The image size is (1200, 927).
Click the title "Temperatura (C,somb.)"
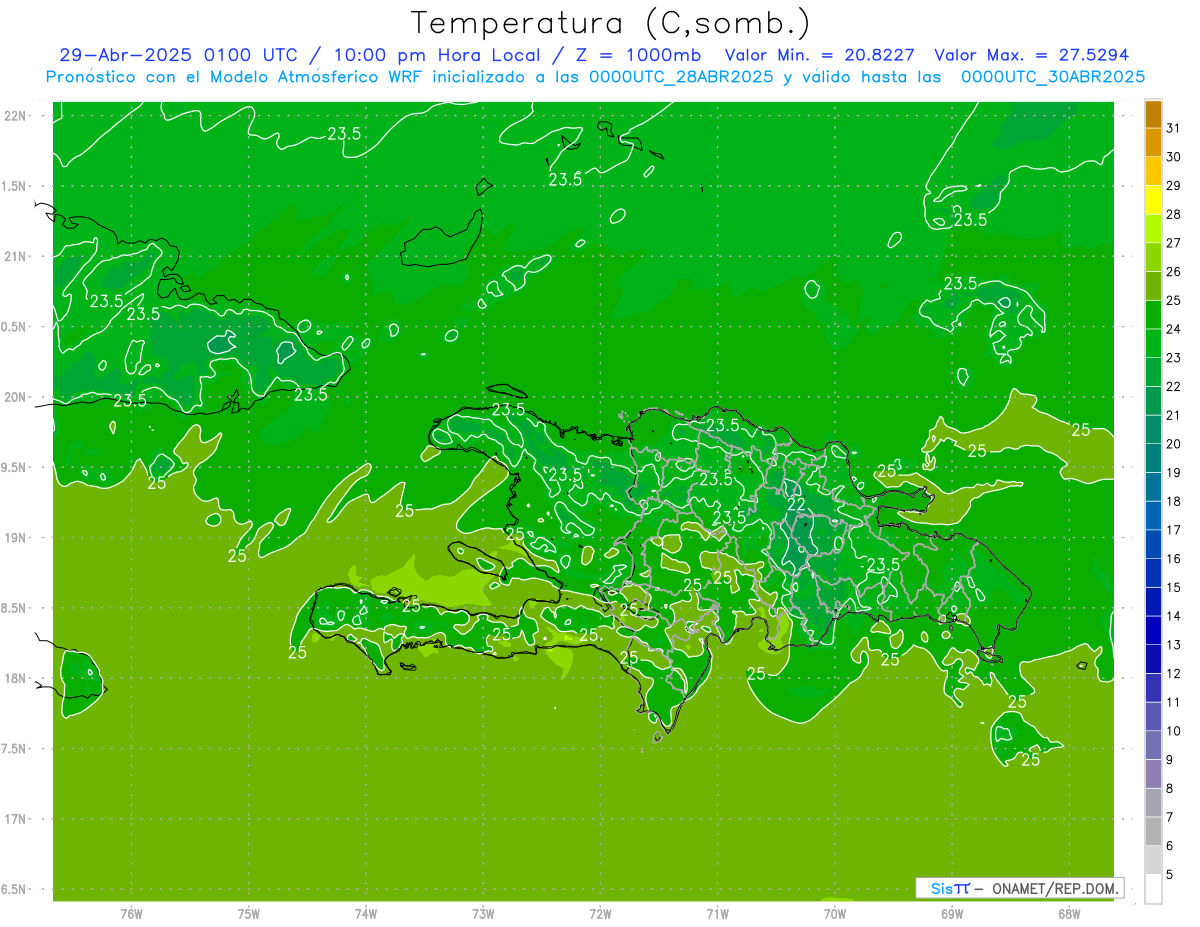[610, 23]
